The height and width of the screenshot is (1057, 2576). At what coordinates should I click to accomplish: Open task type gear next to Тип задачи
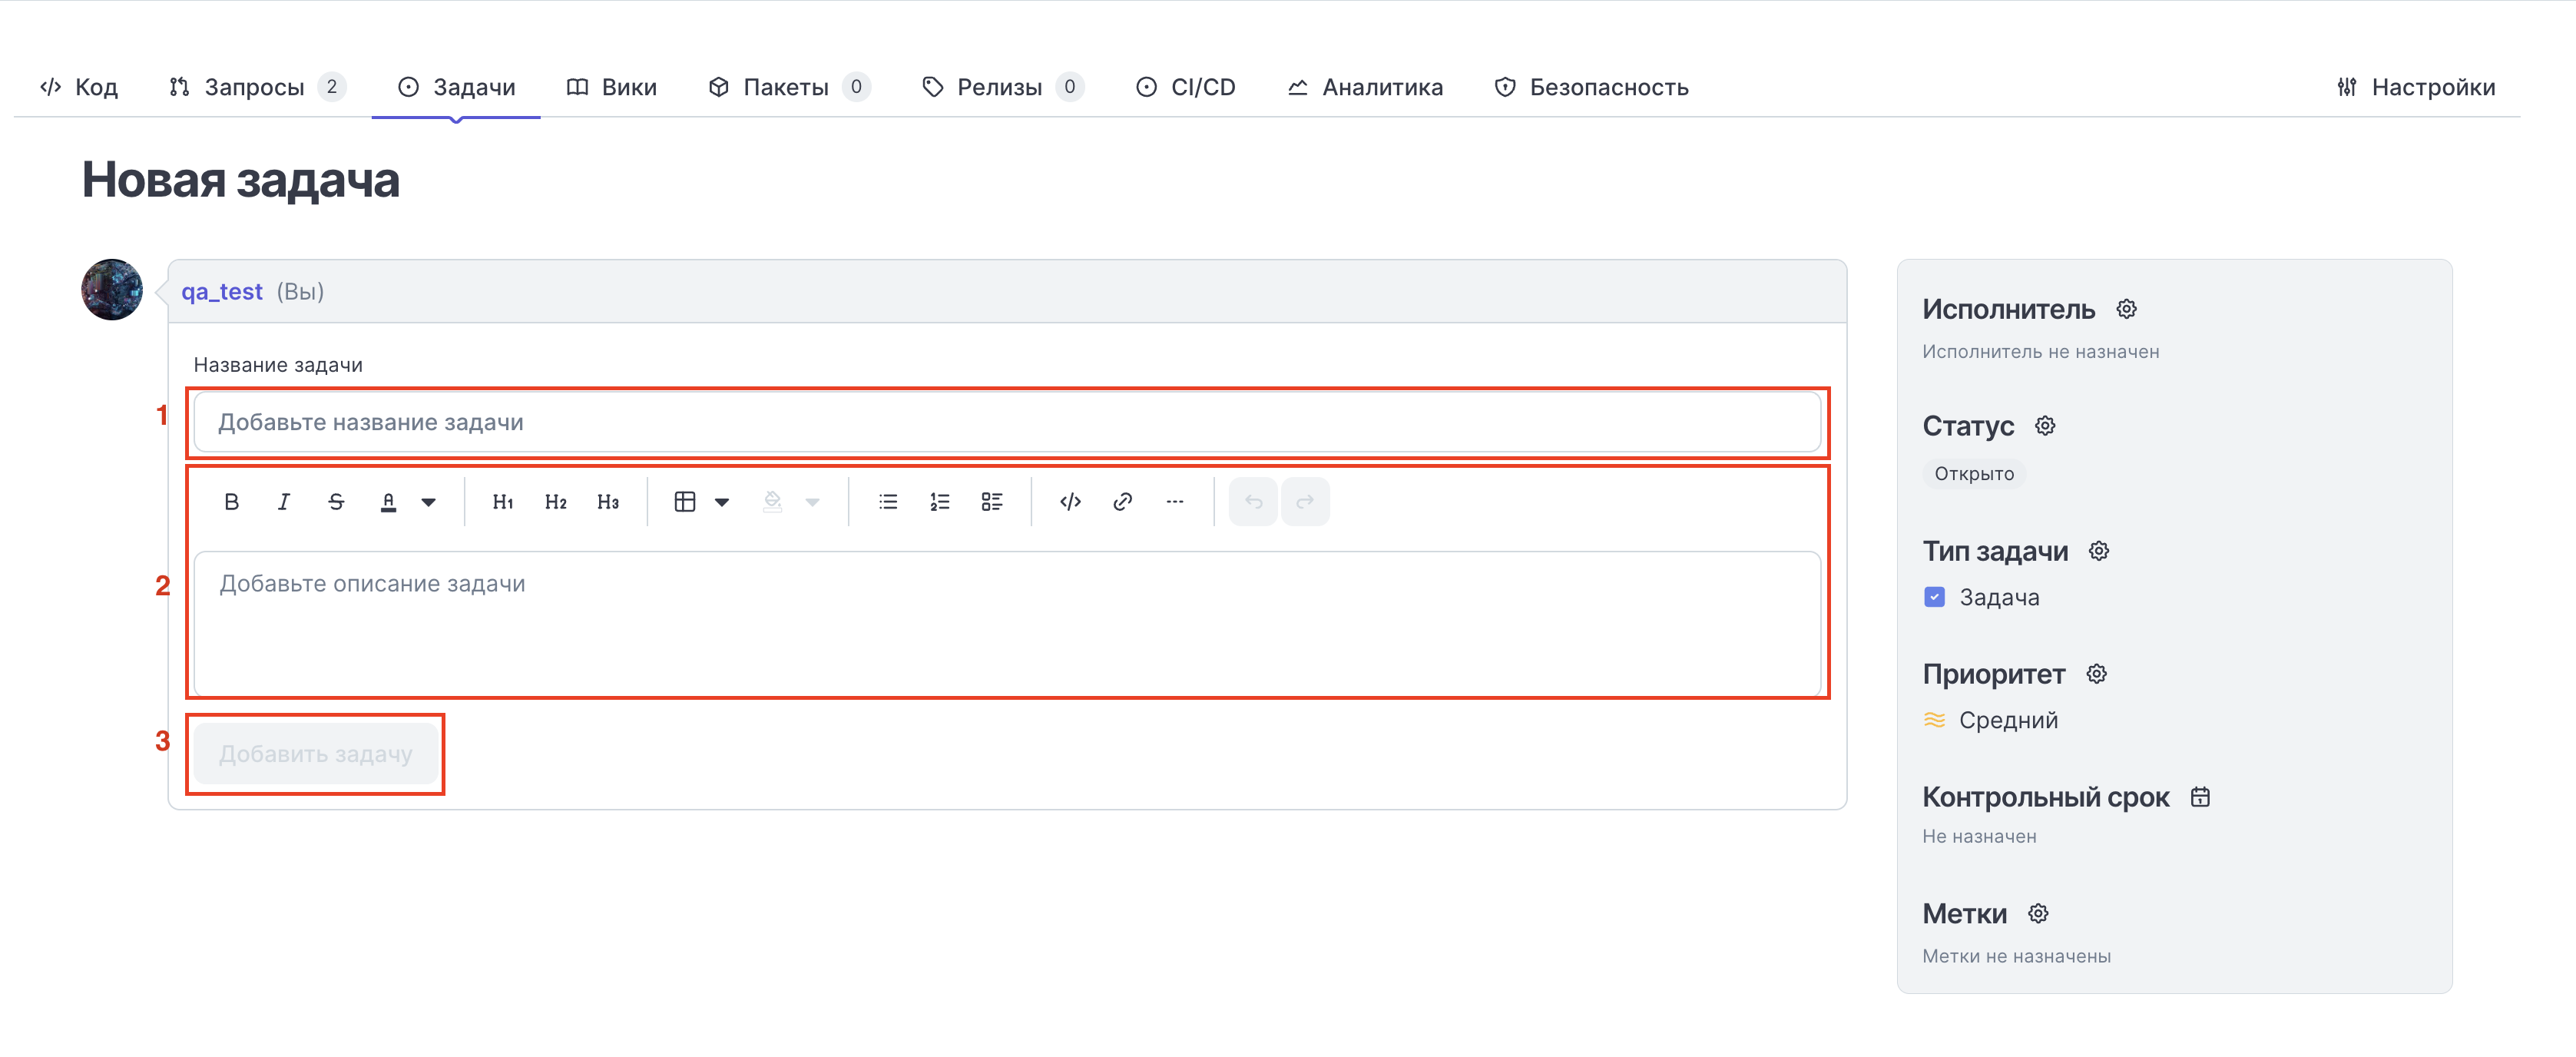point(2099,551)
